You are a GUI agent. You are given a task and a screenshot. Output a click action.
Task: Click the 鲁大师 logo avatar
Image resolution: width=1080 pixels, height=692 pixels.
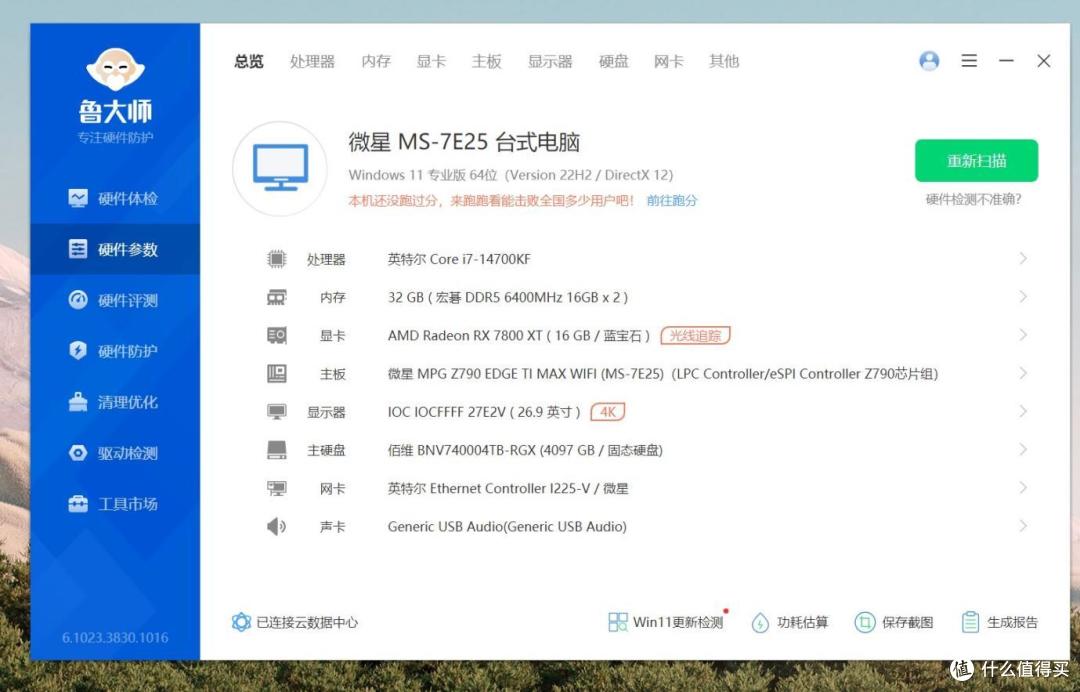115,69
